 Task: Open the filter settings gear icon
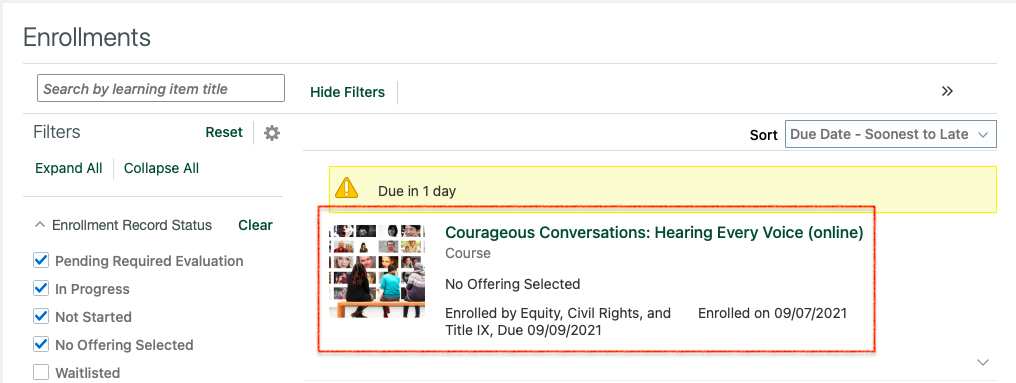point(272,133)
